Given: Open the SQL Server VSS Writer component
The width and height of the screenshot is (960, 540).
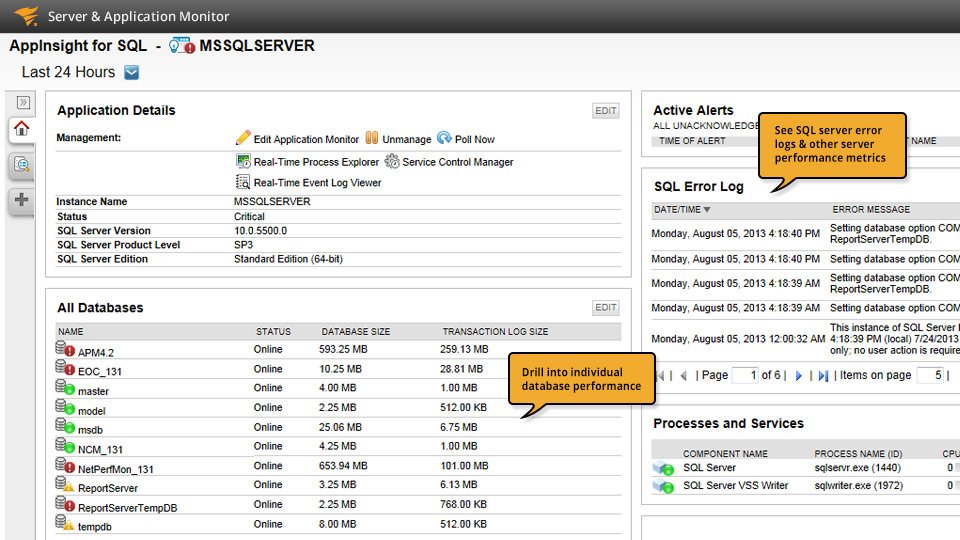Looking at the screenshot, I should [735, 486].
